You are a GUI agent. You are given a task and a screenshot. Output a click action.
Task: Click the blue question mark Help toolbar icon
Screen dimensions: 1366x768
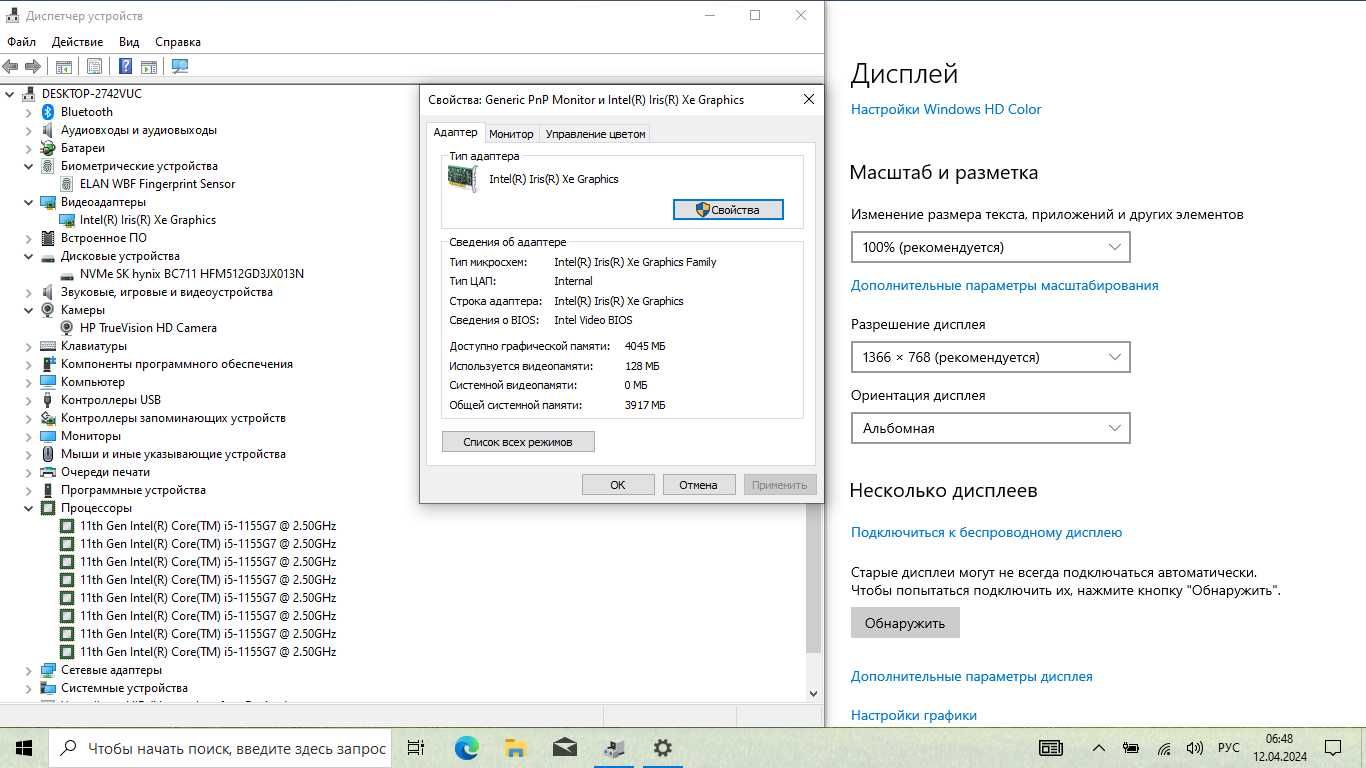[x=125, y=66]
